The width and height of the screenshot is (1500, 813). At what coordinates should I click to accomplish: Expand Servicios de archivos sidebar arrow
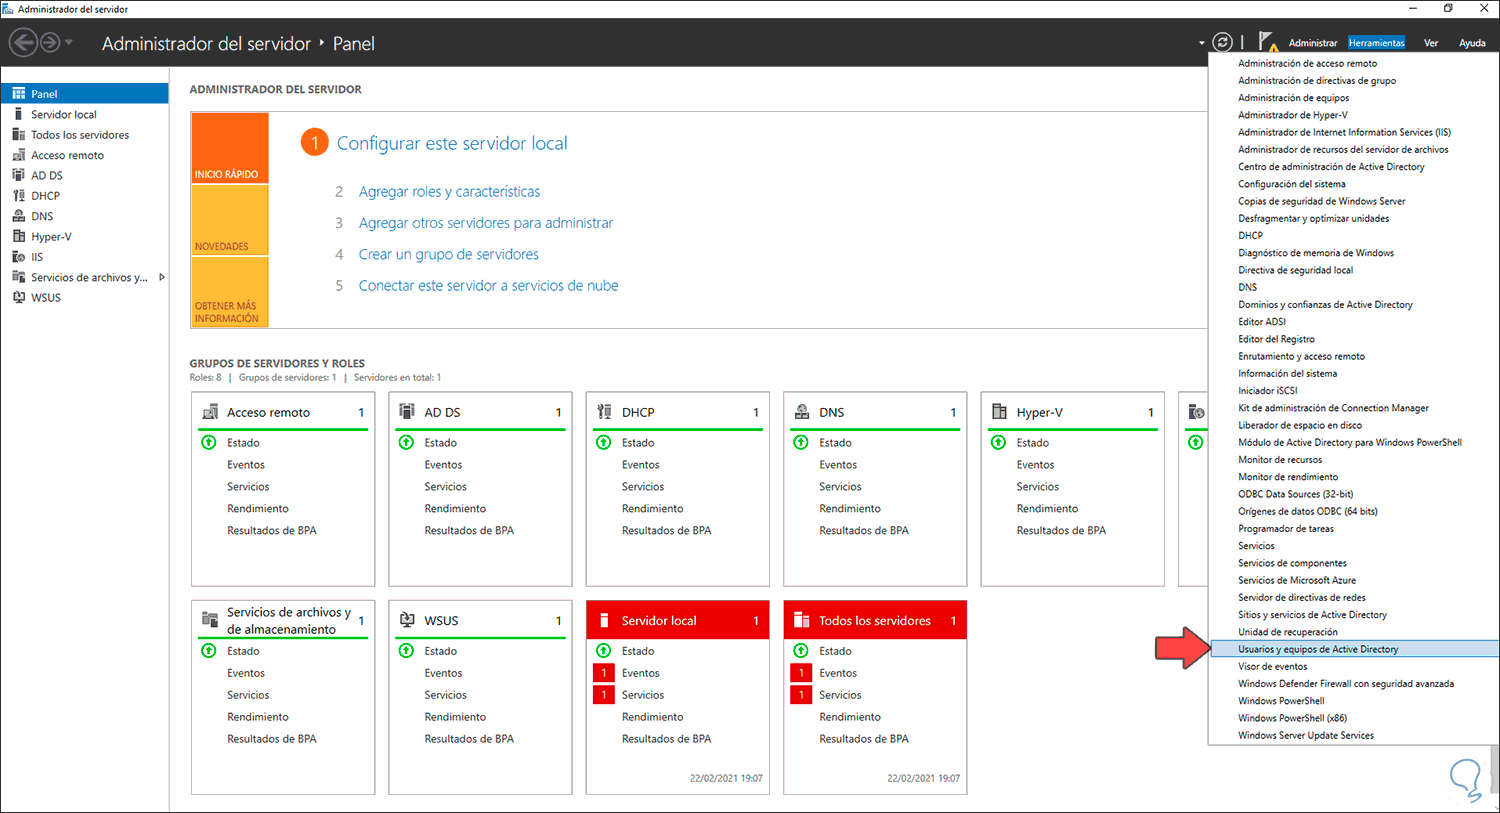tap(161, 277)
